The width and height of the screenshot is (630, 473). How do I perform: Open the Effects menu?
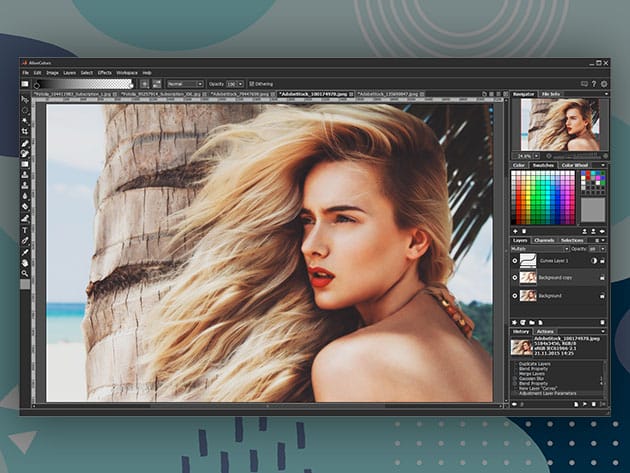click(104, 73)
